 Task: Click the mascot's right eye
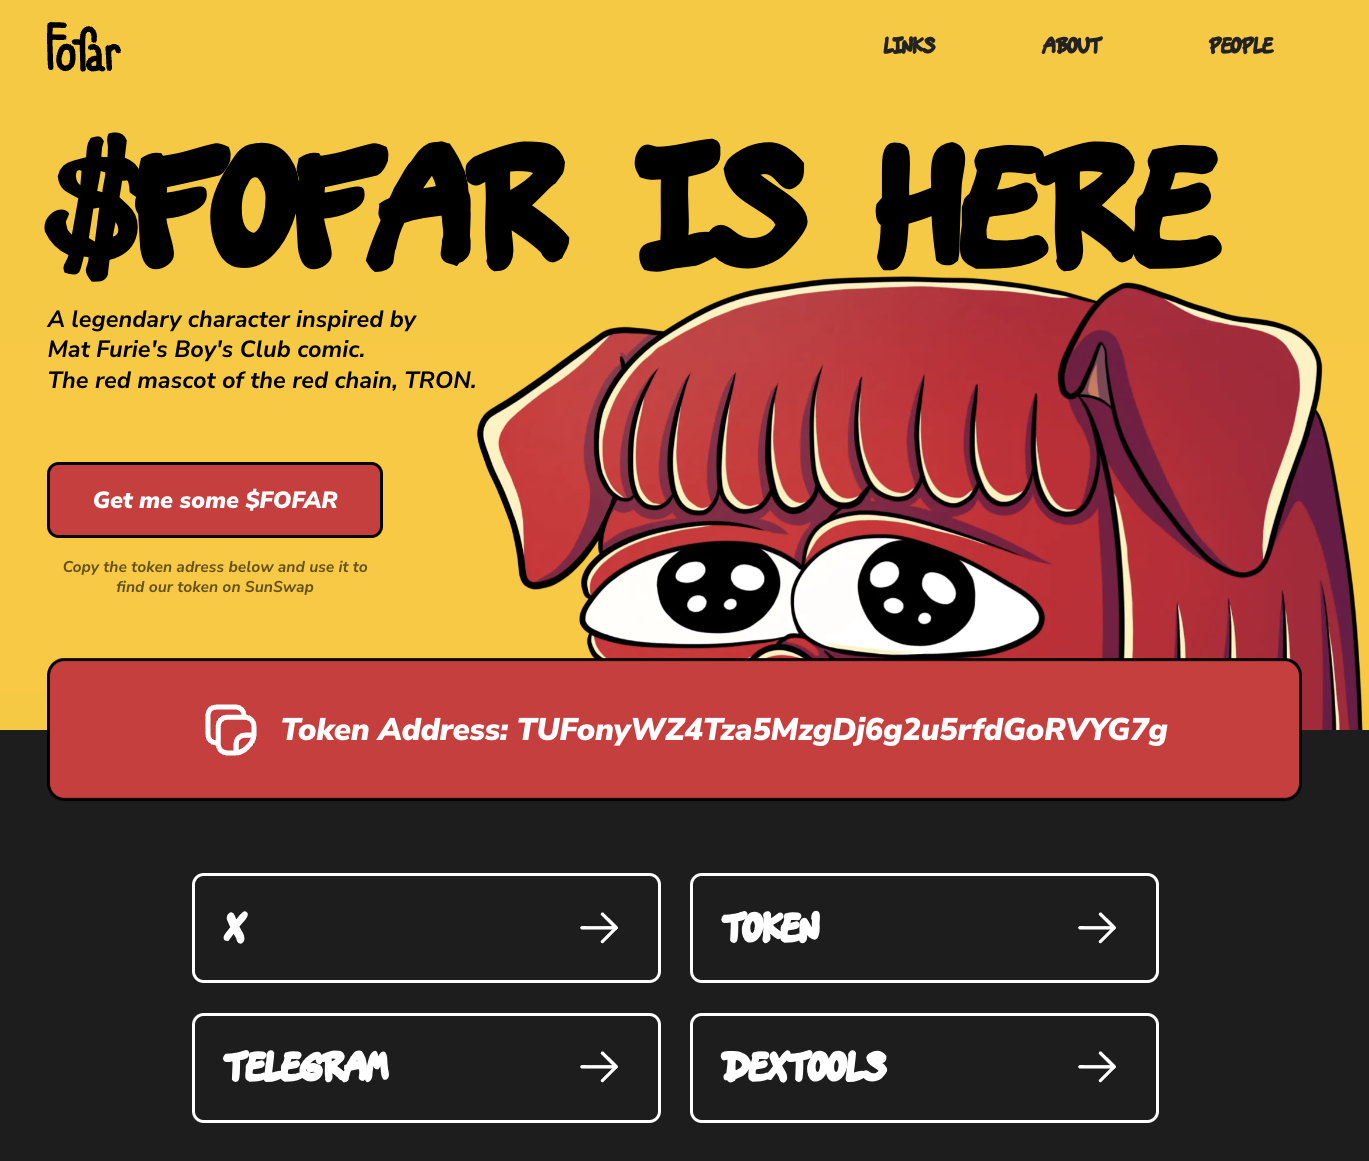916,592
